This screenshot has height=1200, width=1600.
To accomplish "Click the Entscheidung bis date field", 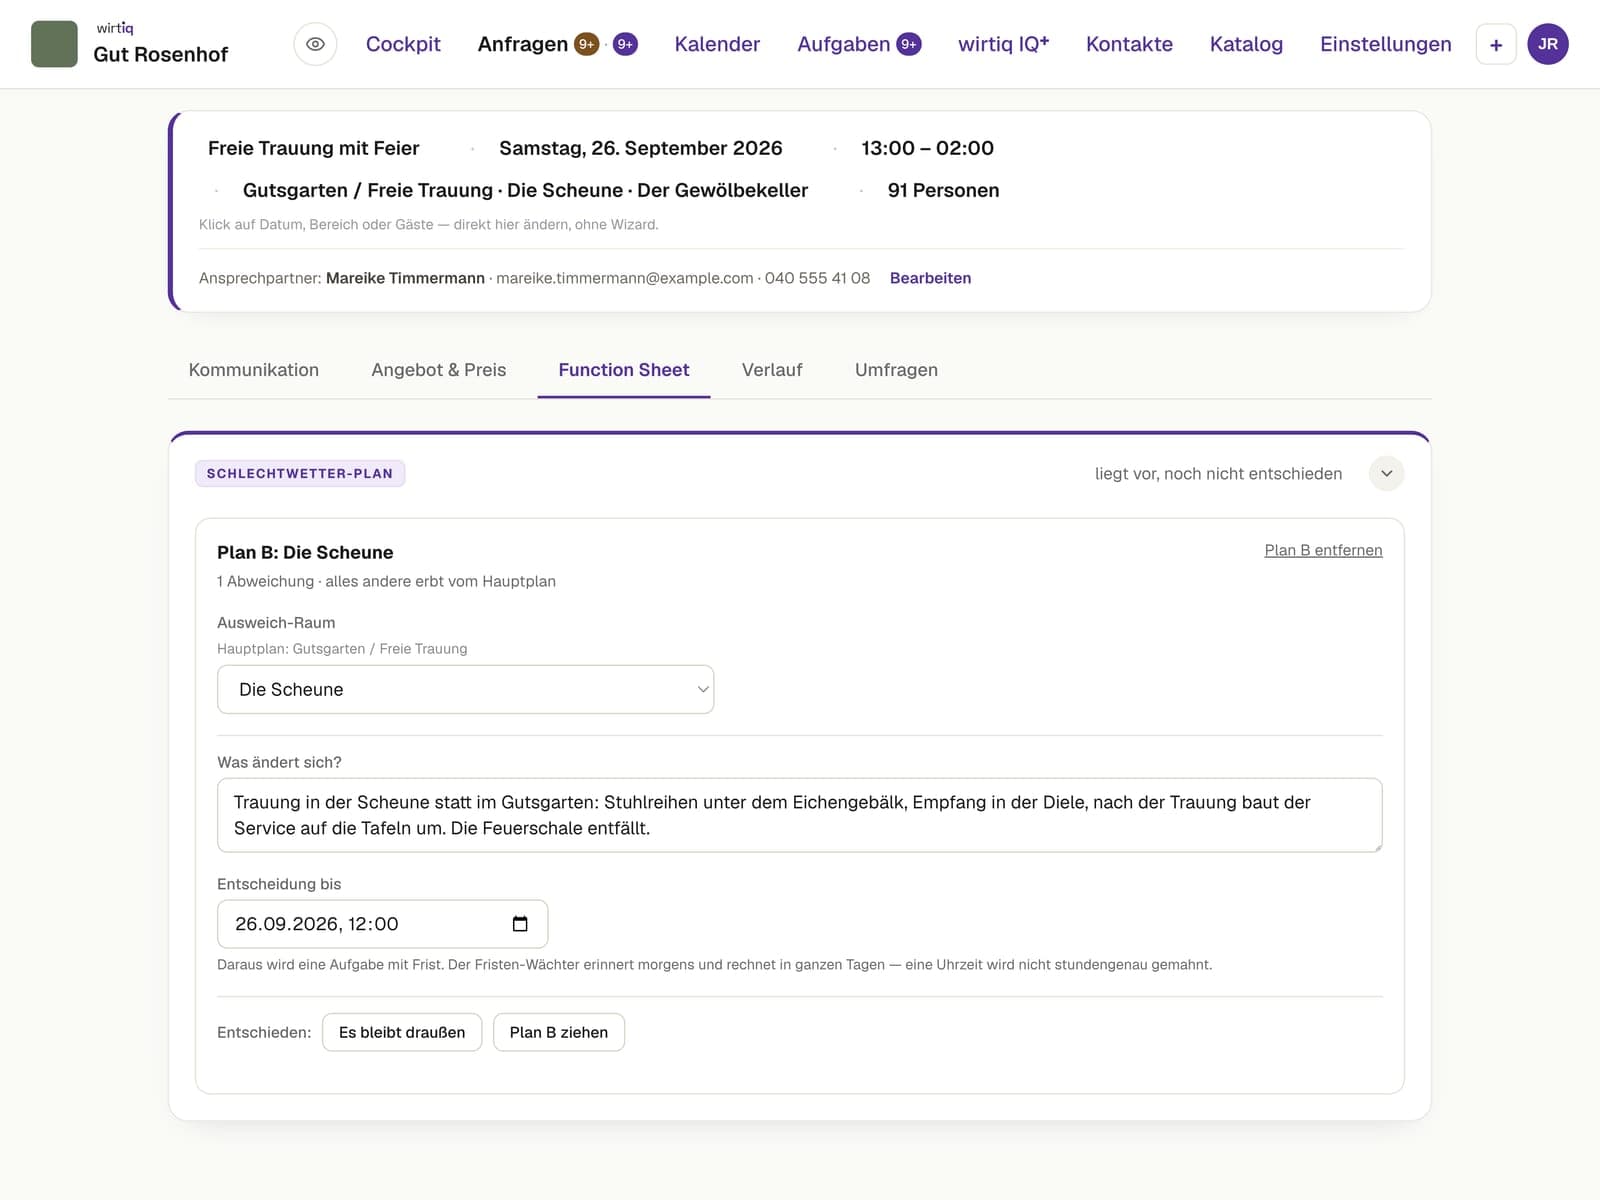I will [x=382, y=924].
